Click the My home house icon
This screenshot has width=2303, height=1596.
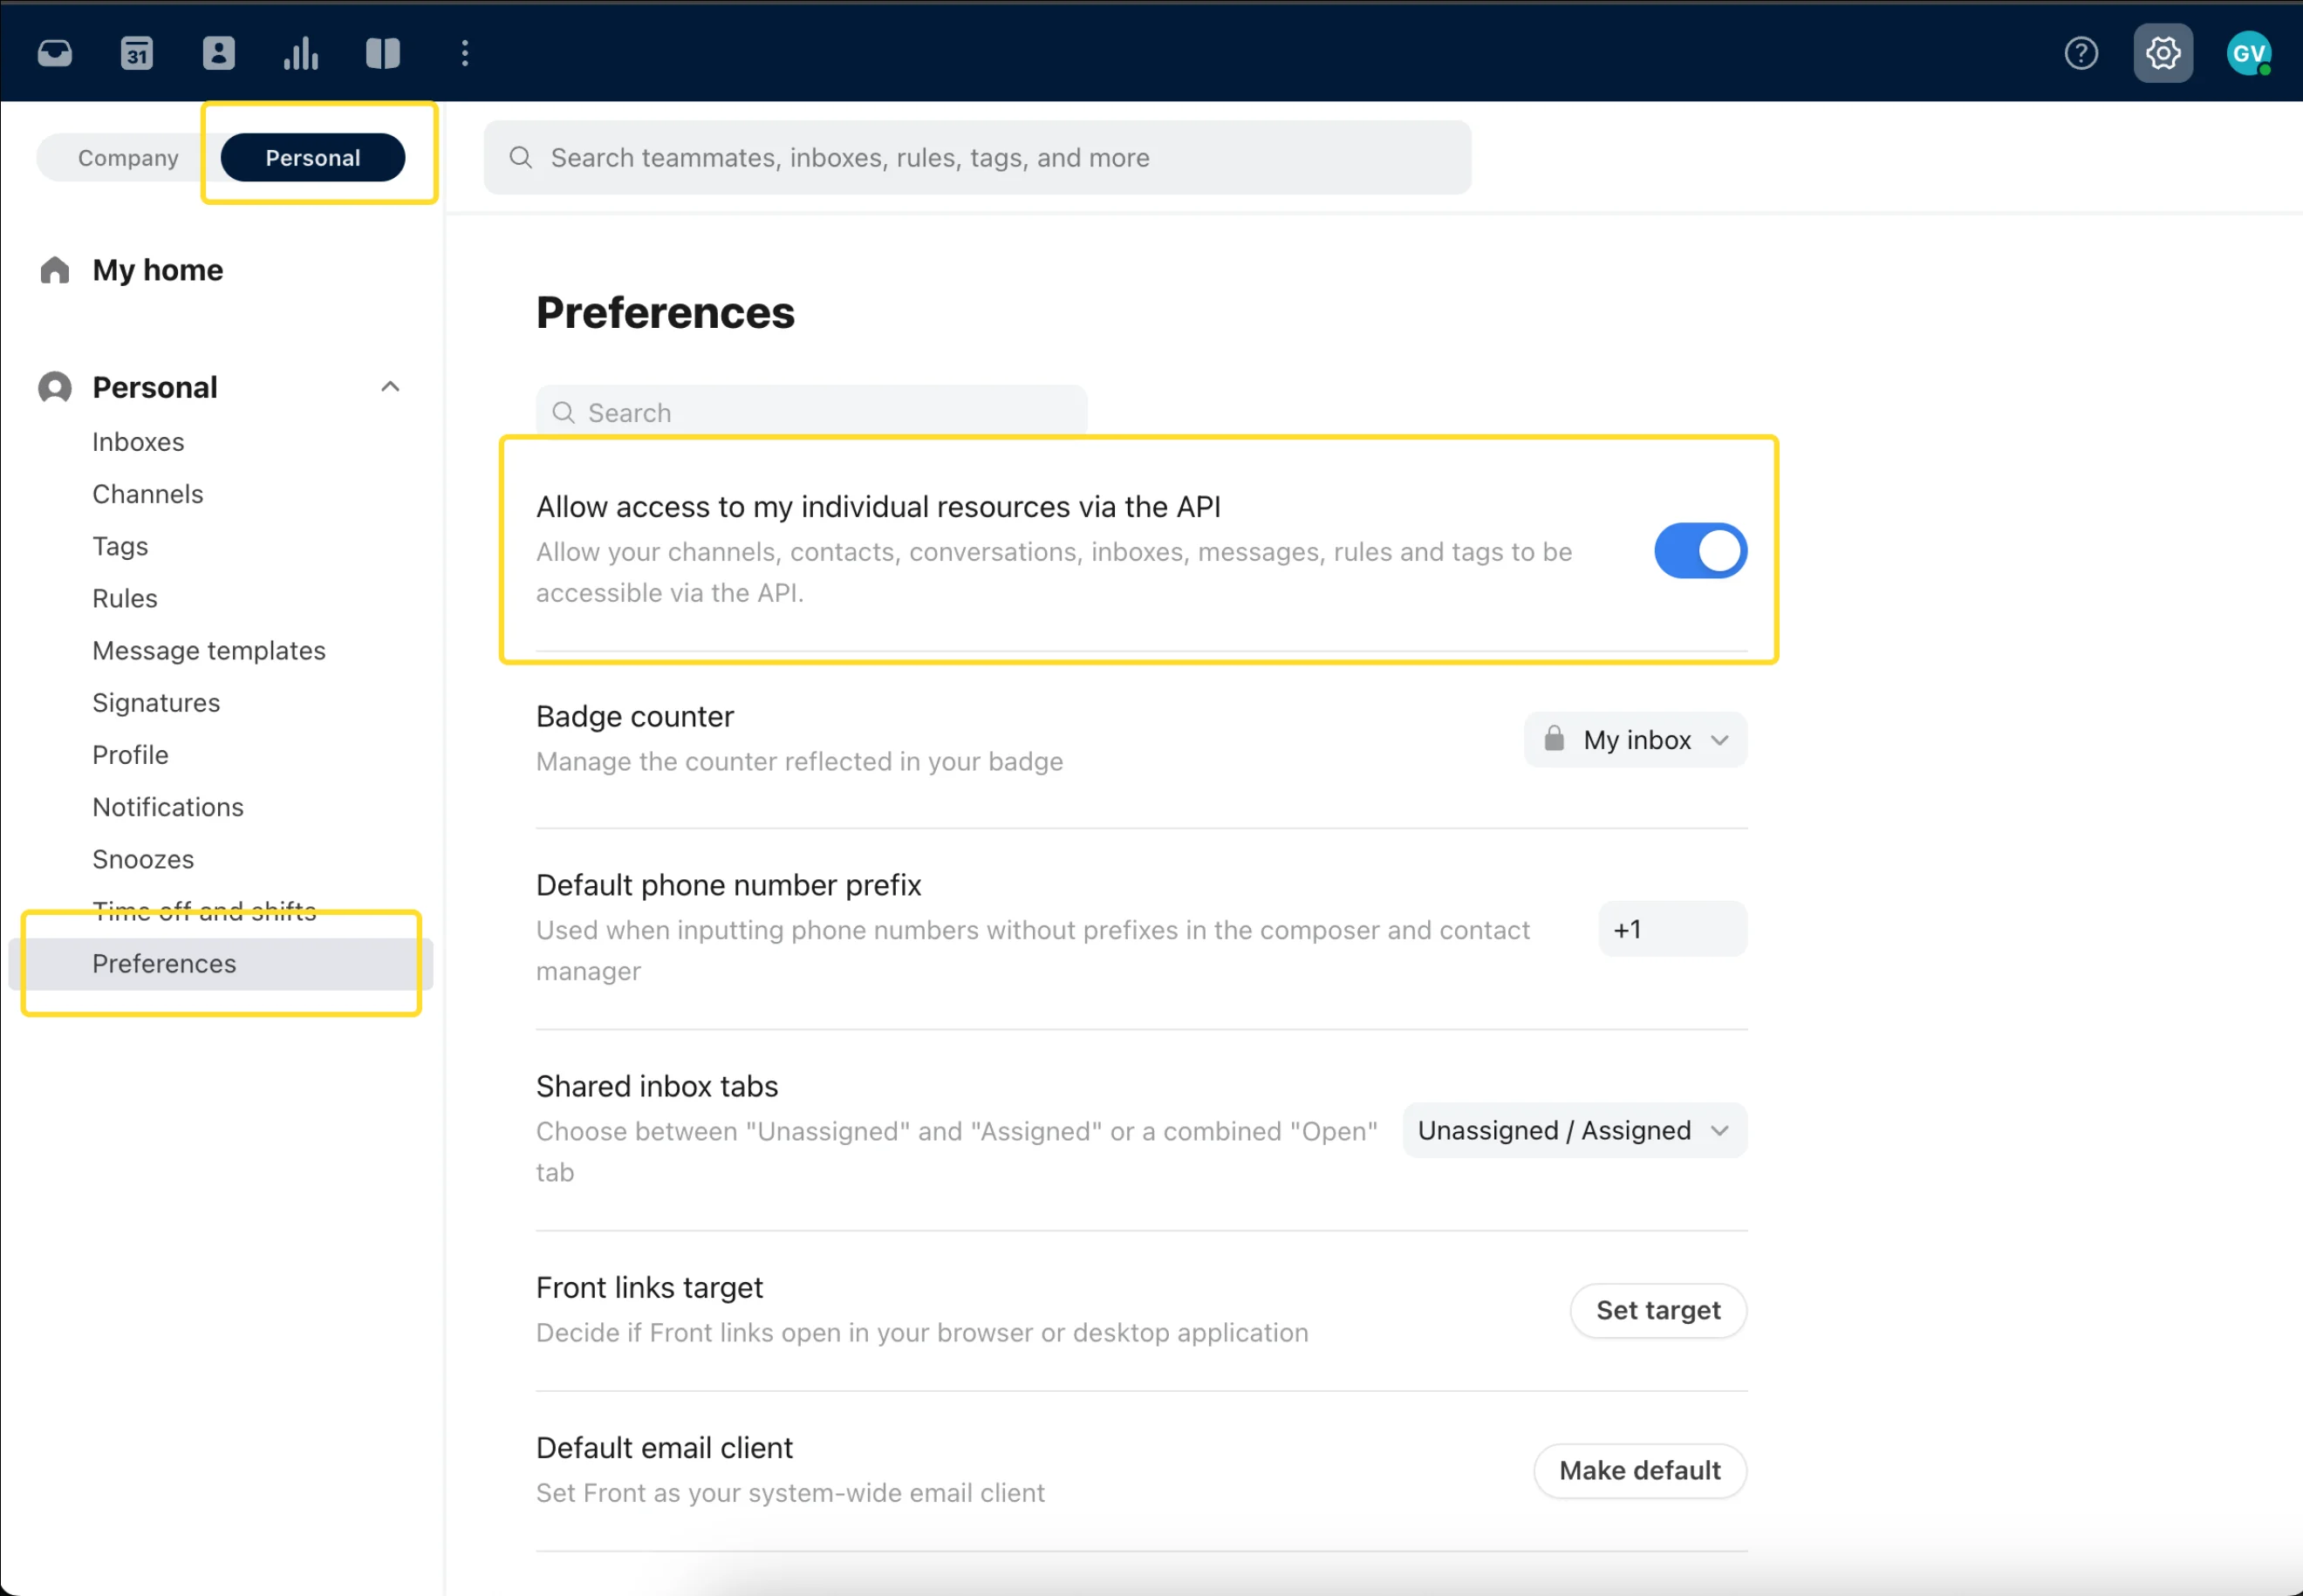(55, 270)
